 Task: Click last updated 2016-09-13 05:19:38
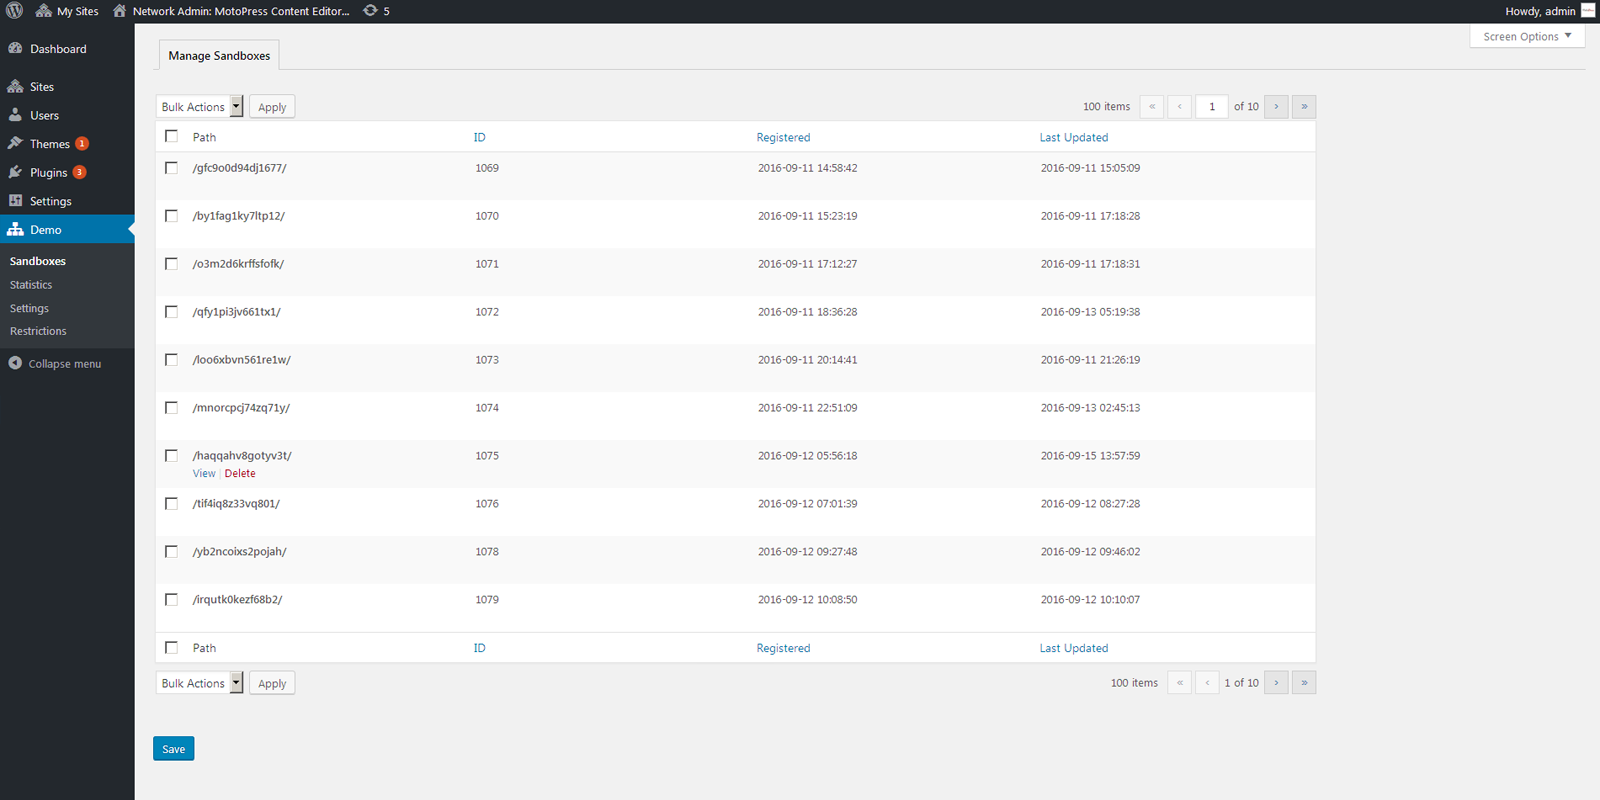[x=1090, y=312]
